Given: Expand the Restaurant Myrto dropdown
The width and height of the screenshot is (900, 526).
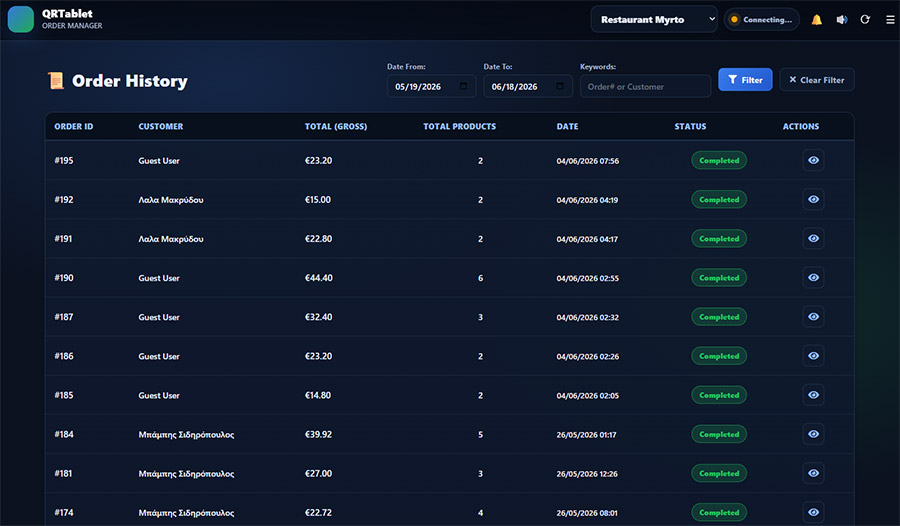Looking at the screenshot, I should [x=654, y=20].
